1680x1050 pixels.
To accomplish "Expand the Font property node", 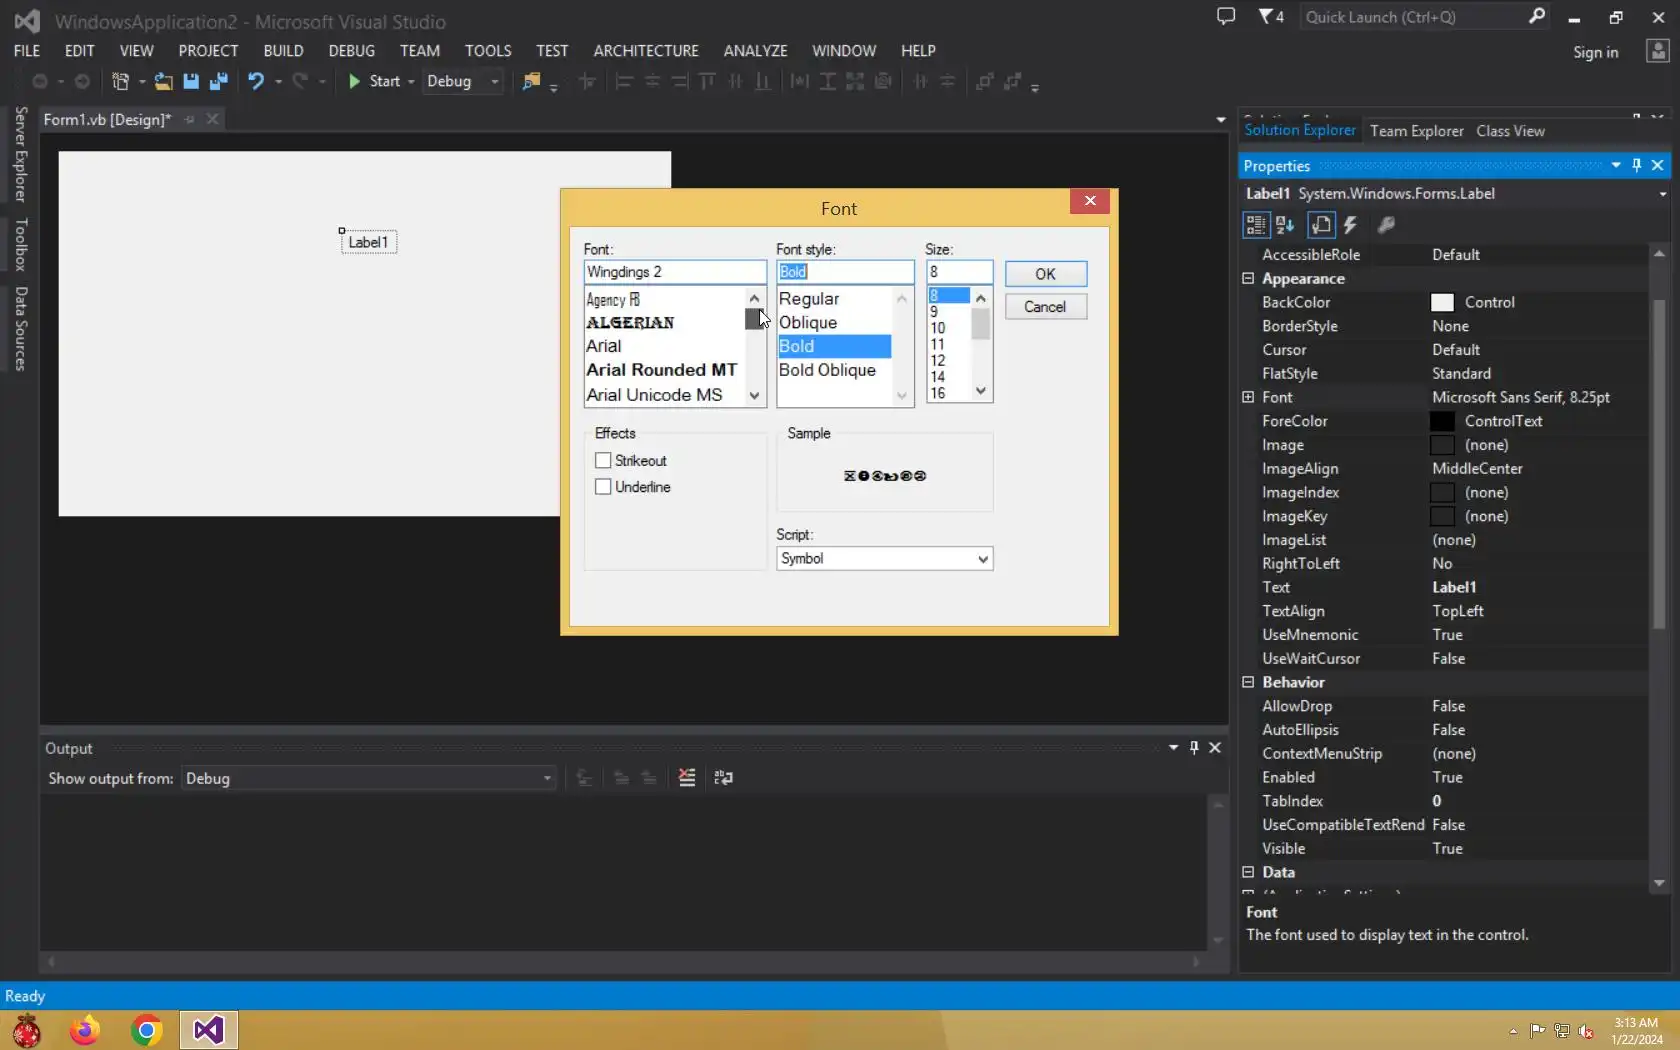I will pyautogui.click(x=1248, y=397).
